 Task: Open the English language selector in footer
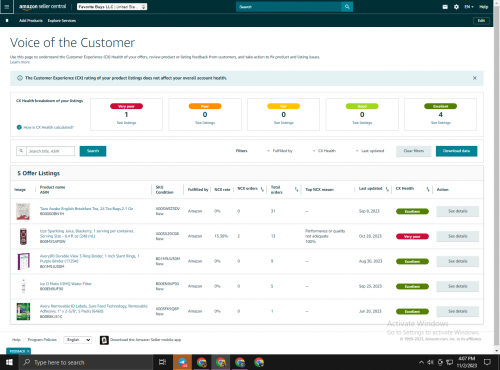(78, 340)
